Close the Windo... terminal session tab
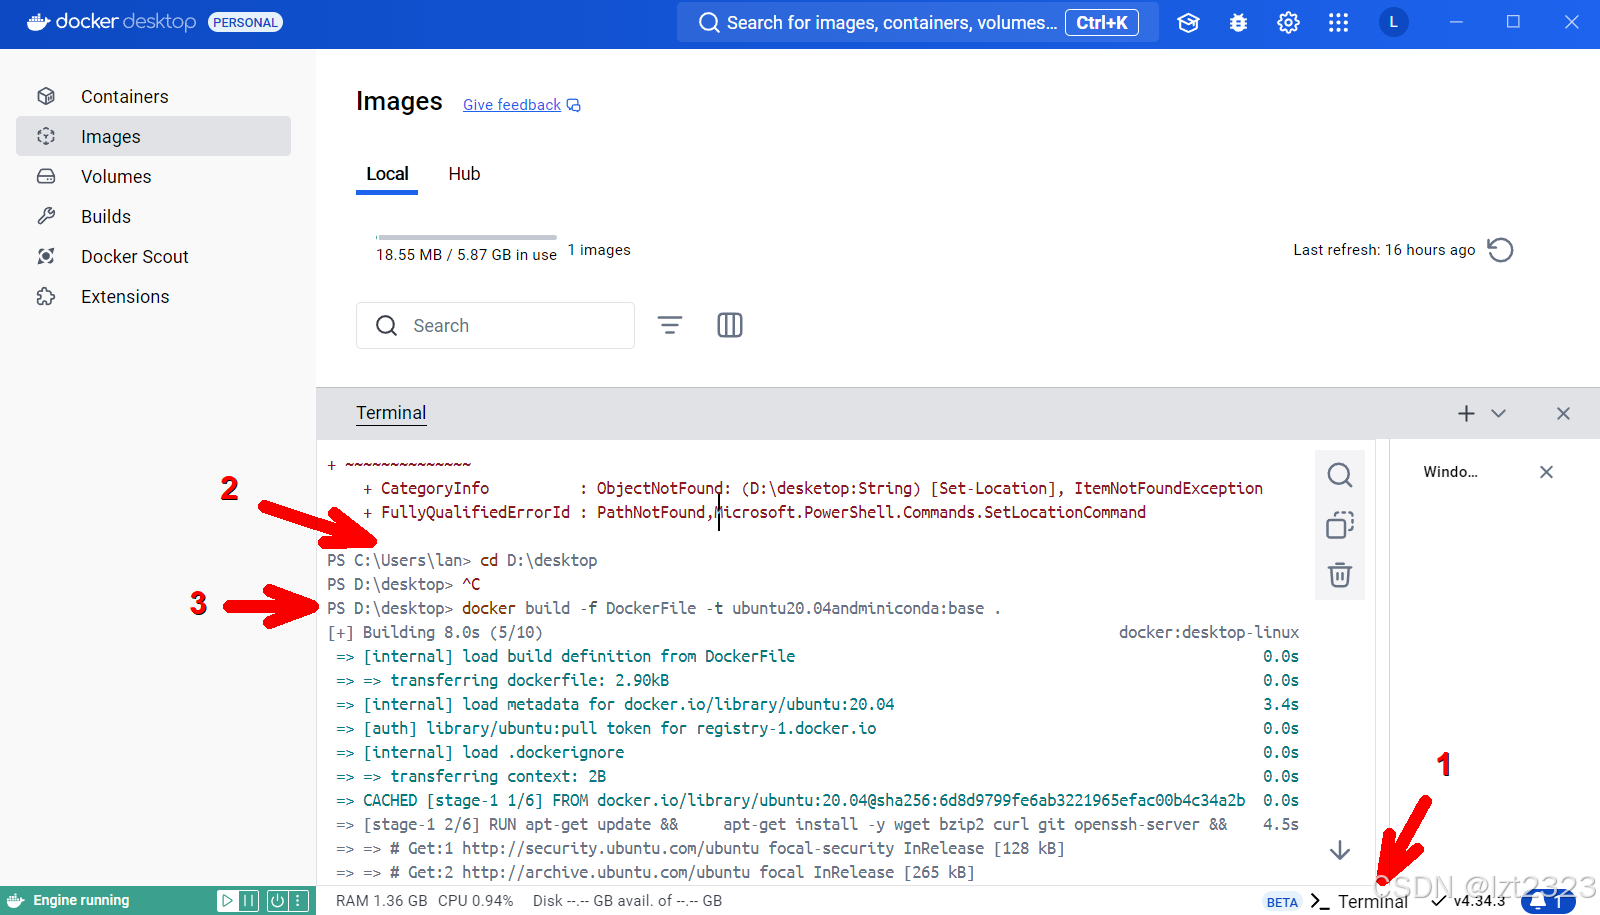This screenshot has width=1600, height=915. 1546,472
